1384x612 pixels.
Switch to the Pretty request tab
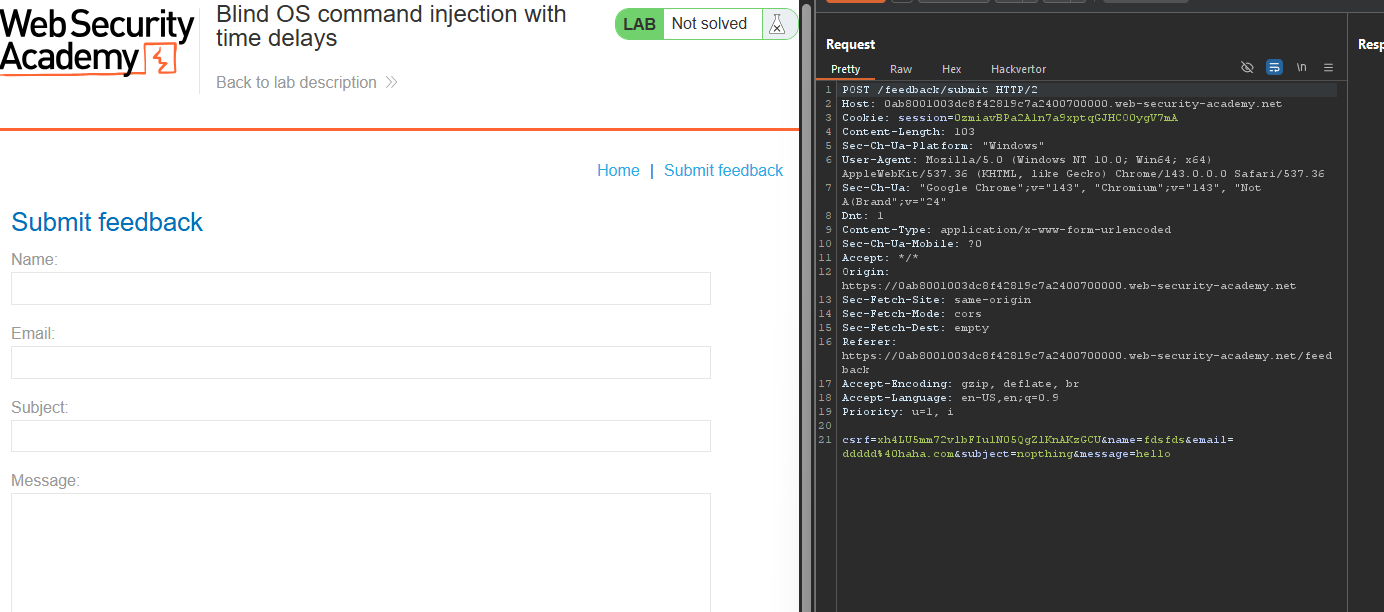(845, 69)
